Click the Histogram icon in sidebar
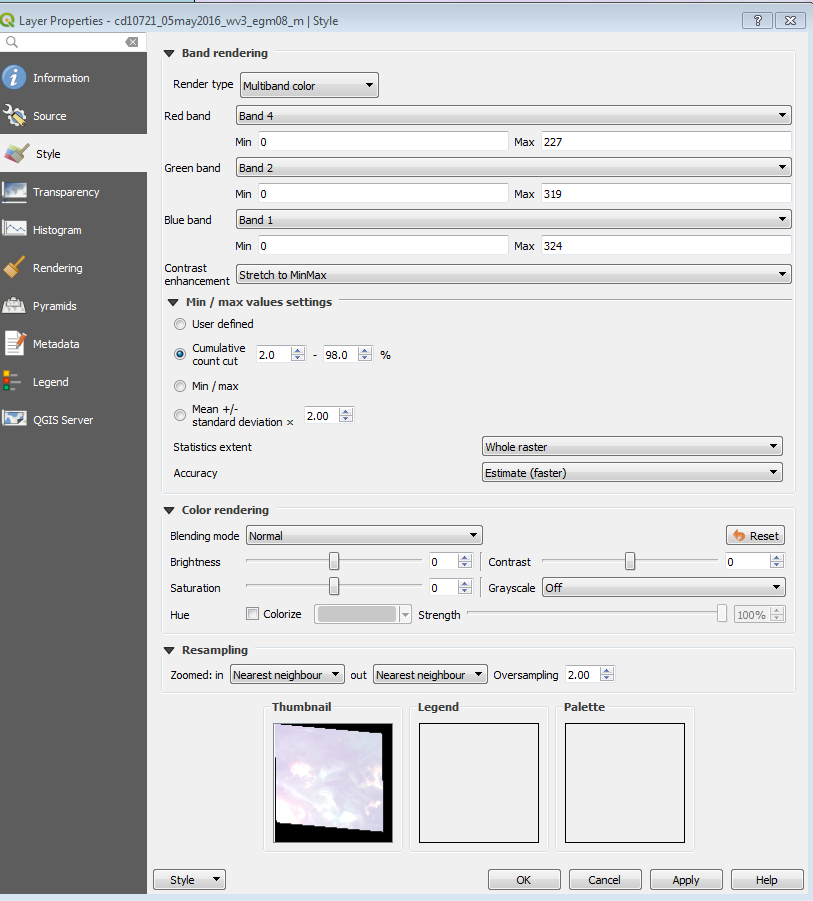 pyautogui.click(x=14, y=230)
